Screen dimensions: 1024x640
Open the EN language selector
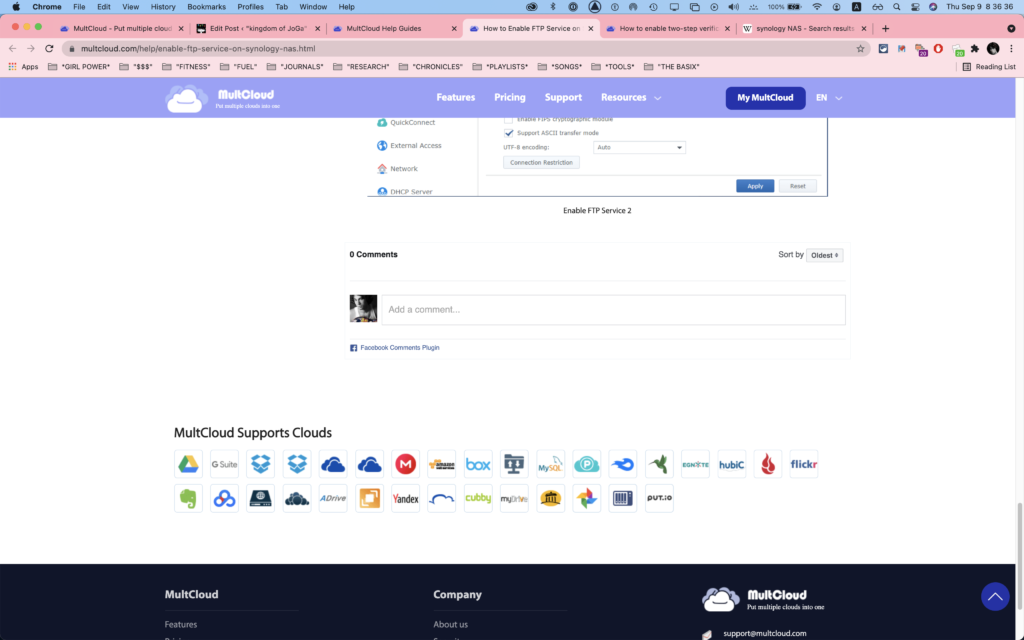[829, 97]
